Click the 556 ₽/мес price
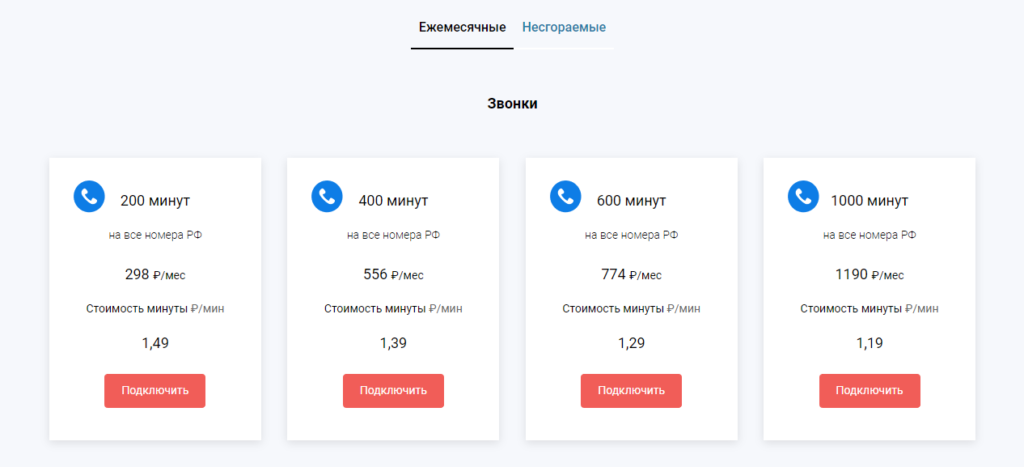 (x=393, y=274)
